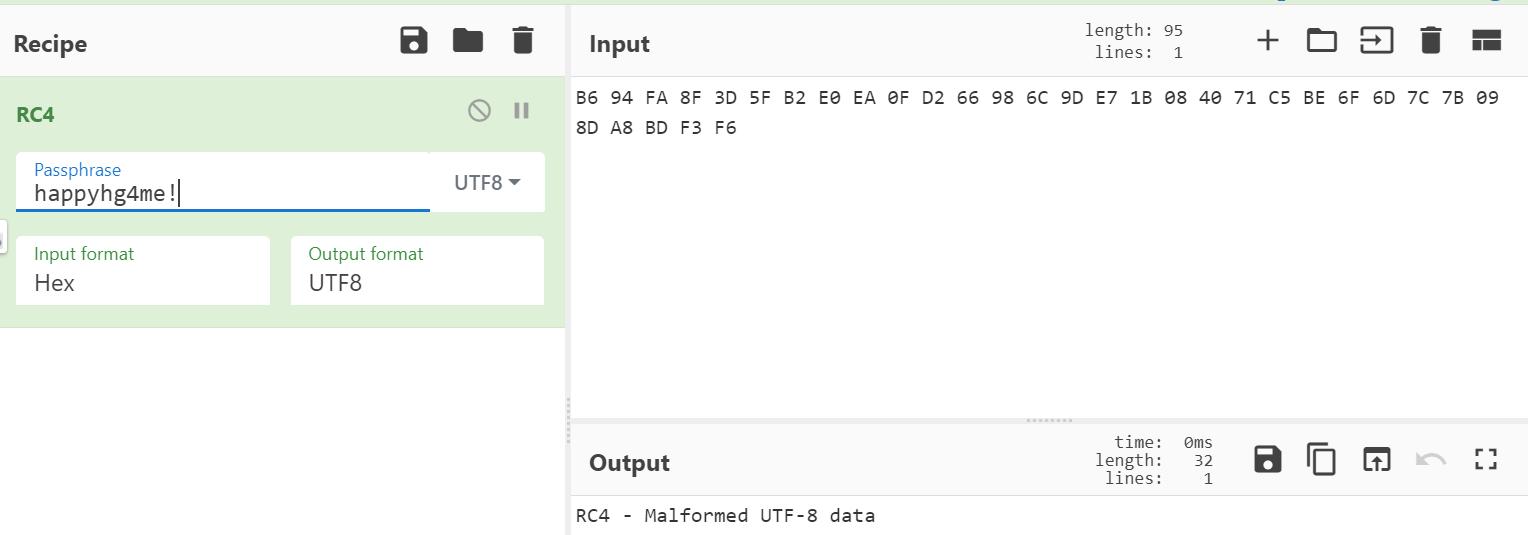Save output to file

pyautogui.click(x=1267, y=459)
